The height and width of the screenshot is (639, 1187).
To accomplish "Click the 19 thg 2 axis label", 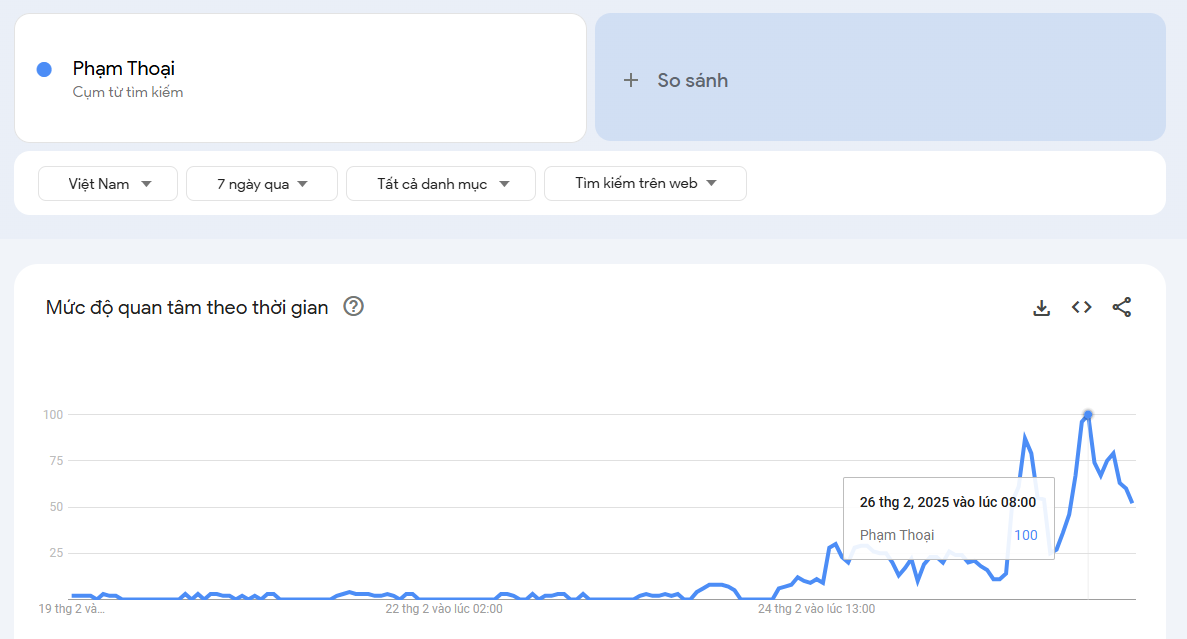I will (71, 608).
